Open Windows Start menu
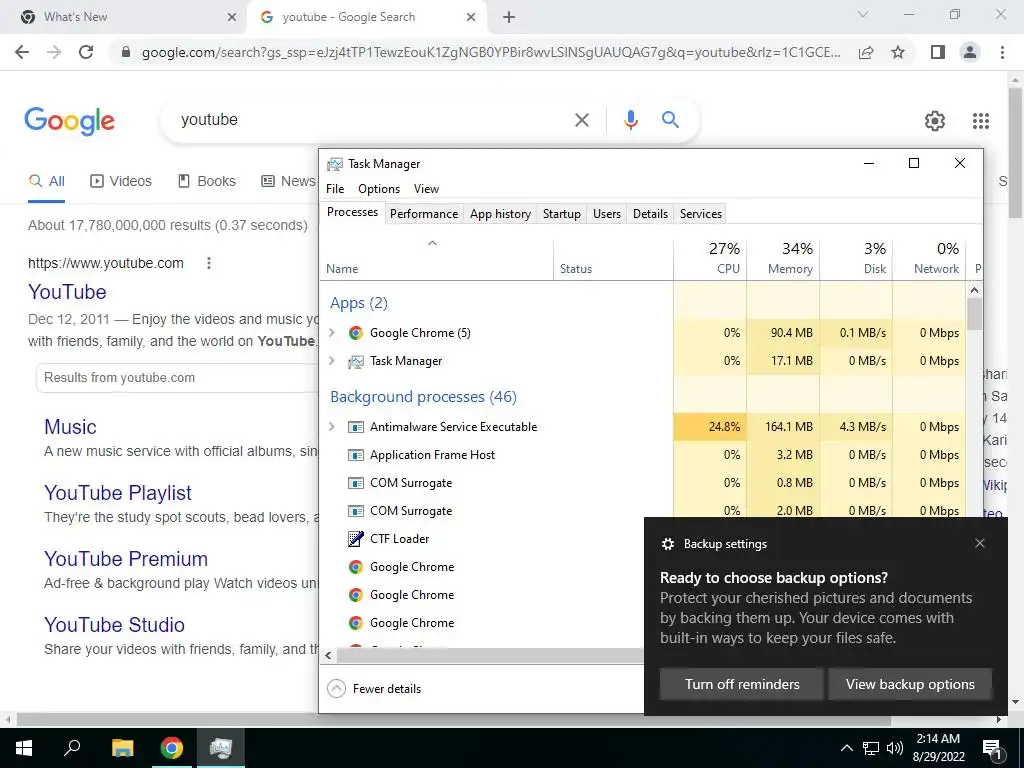Image resolution: width=1024 pixels, height=768 pixels. pos(24,748)
